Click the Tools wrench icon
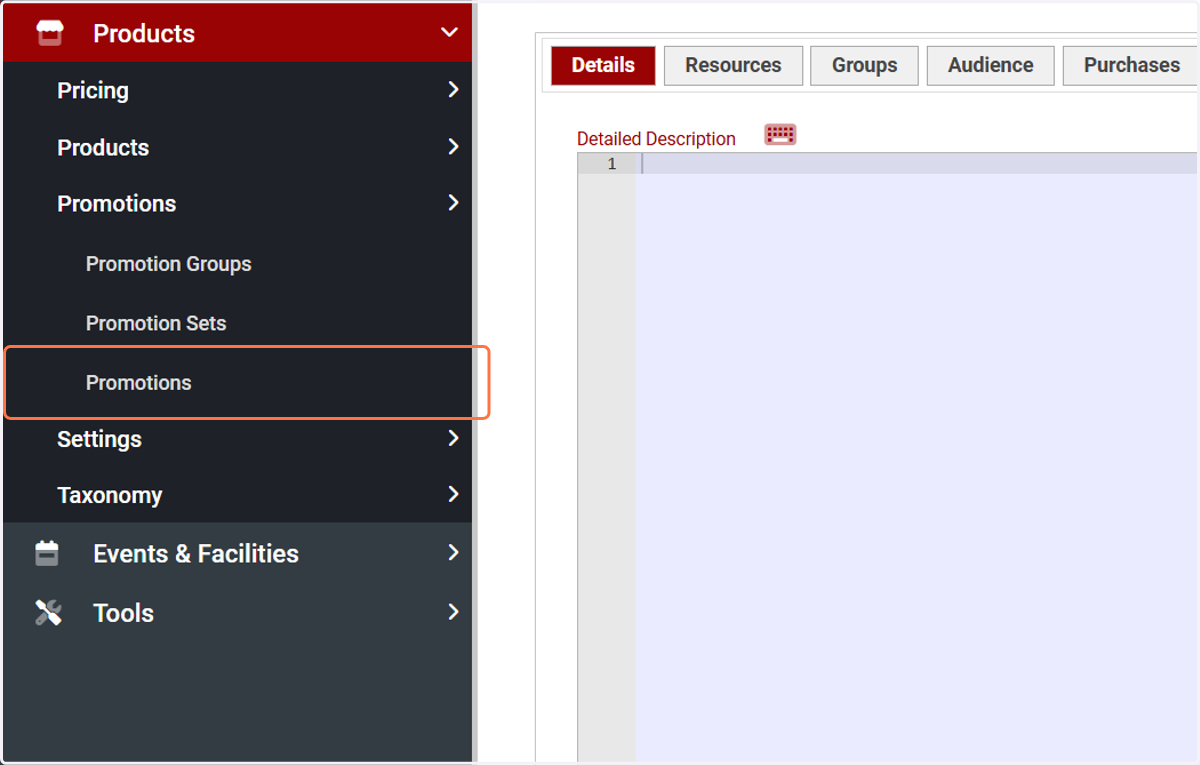Screen dimensions: 1200x765 48,612
